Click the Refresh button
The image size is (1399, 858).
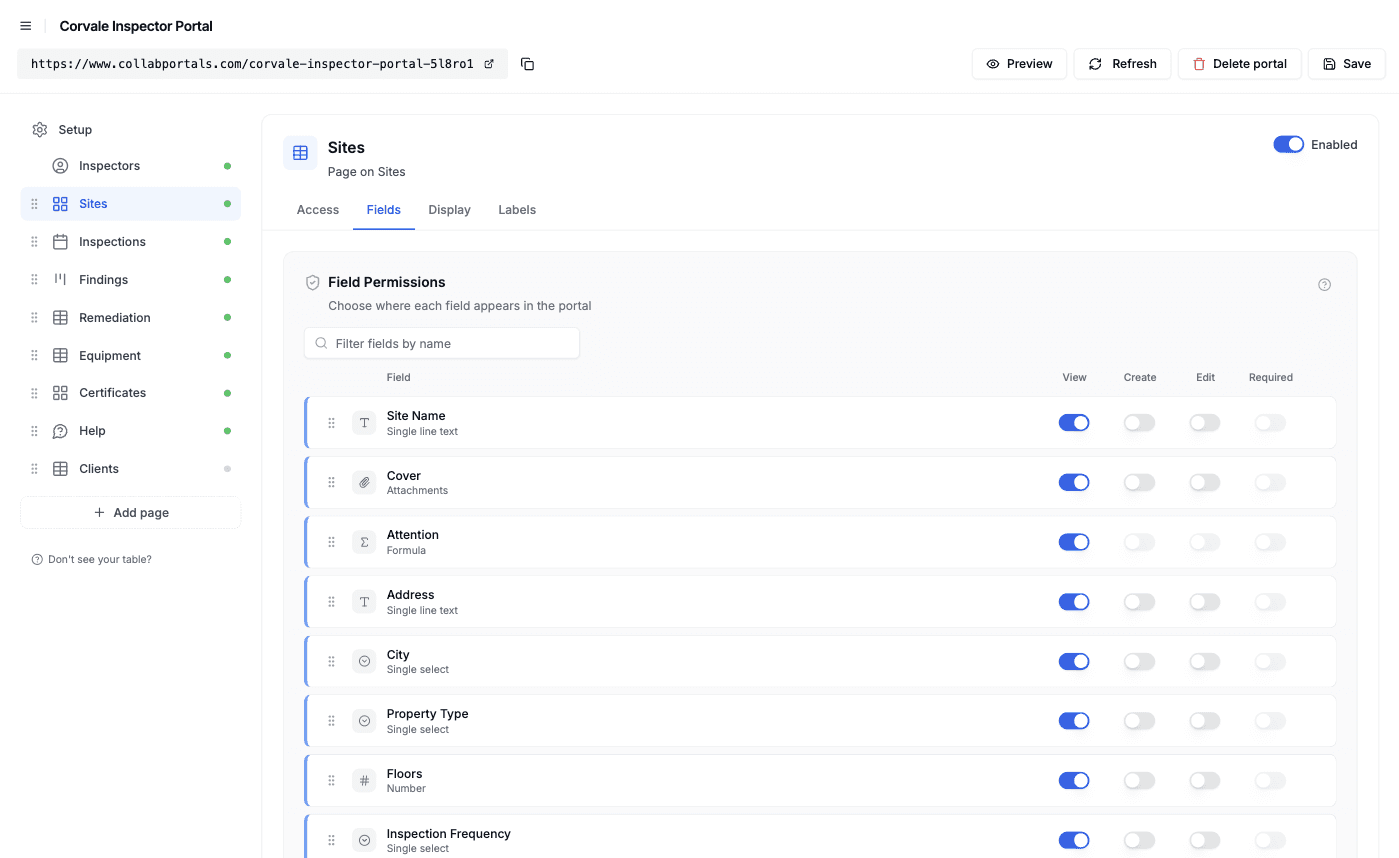point(1122,64)
